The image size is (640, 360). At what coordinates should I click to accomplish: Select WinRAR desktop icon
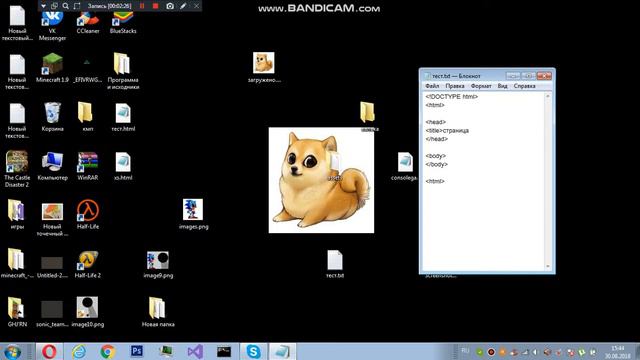(x=87, y=166)
